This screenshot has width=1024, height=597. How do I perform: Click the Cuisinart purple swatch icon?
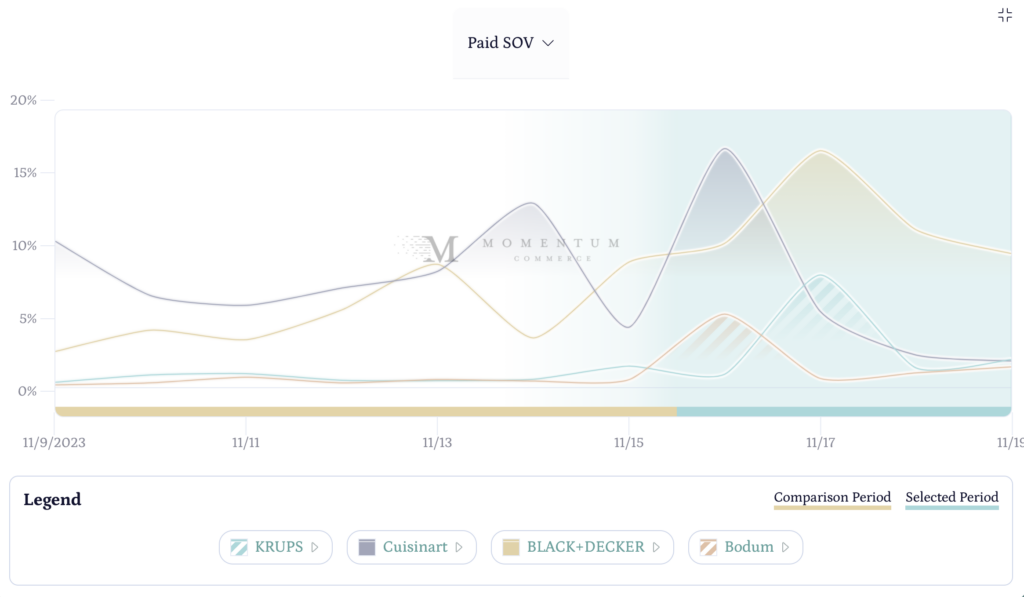(x=366, y=547)
